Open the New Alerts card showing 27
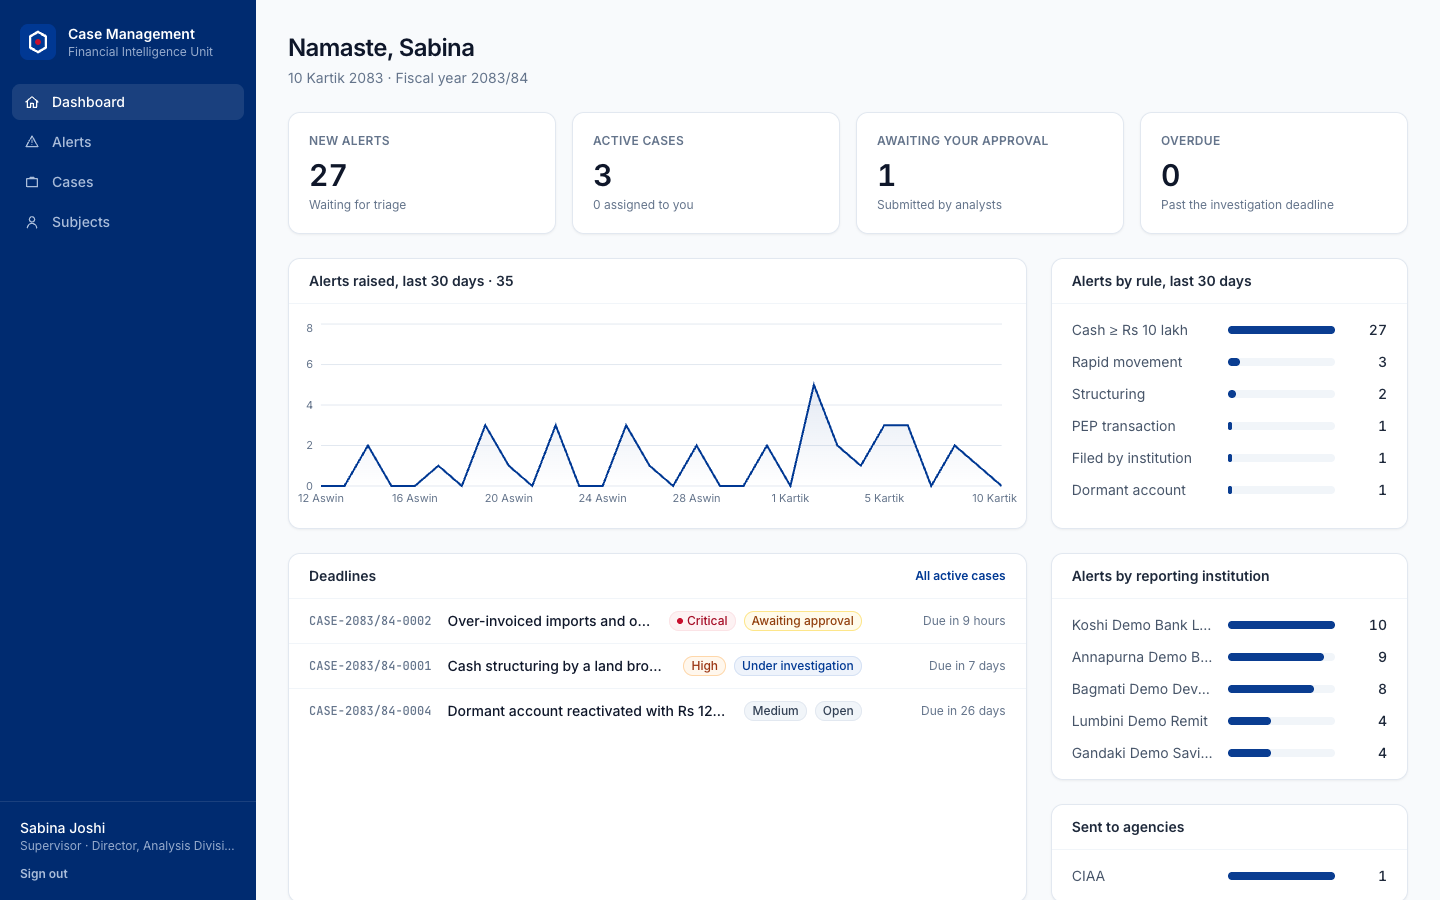The image size is (1440, 900). (422, 173)
